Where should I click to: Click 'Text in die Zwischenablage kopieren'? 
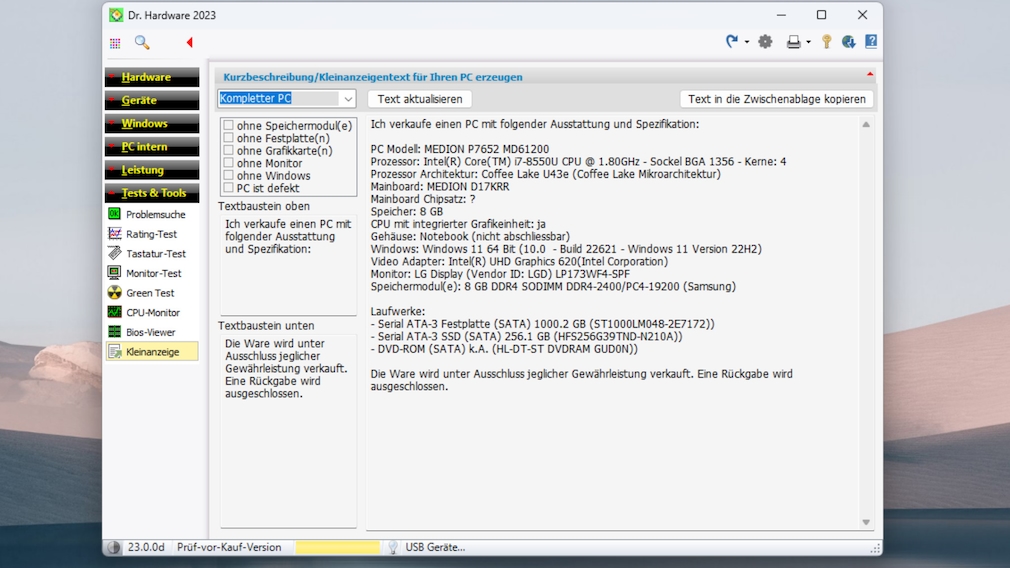tap(776, 99)
